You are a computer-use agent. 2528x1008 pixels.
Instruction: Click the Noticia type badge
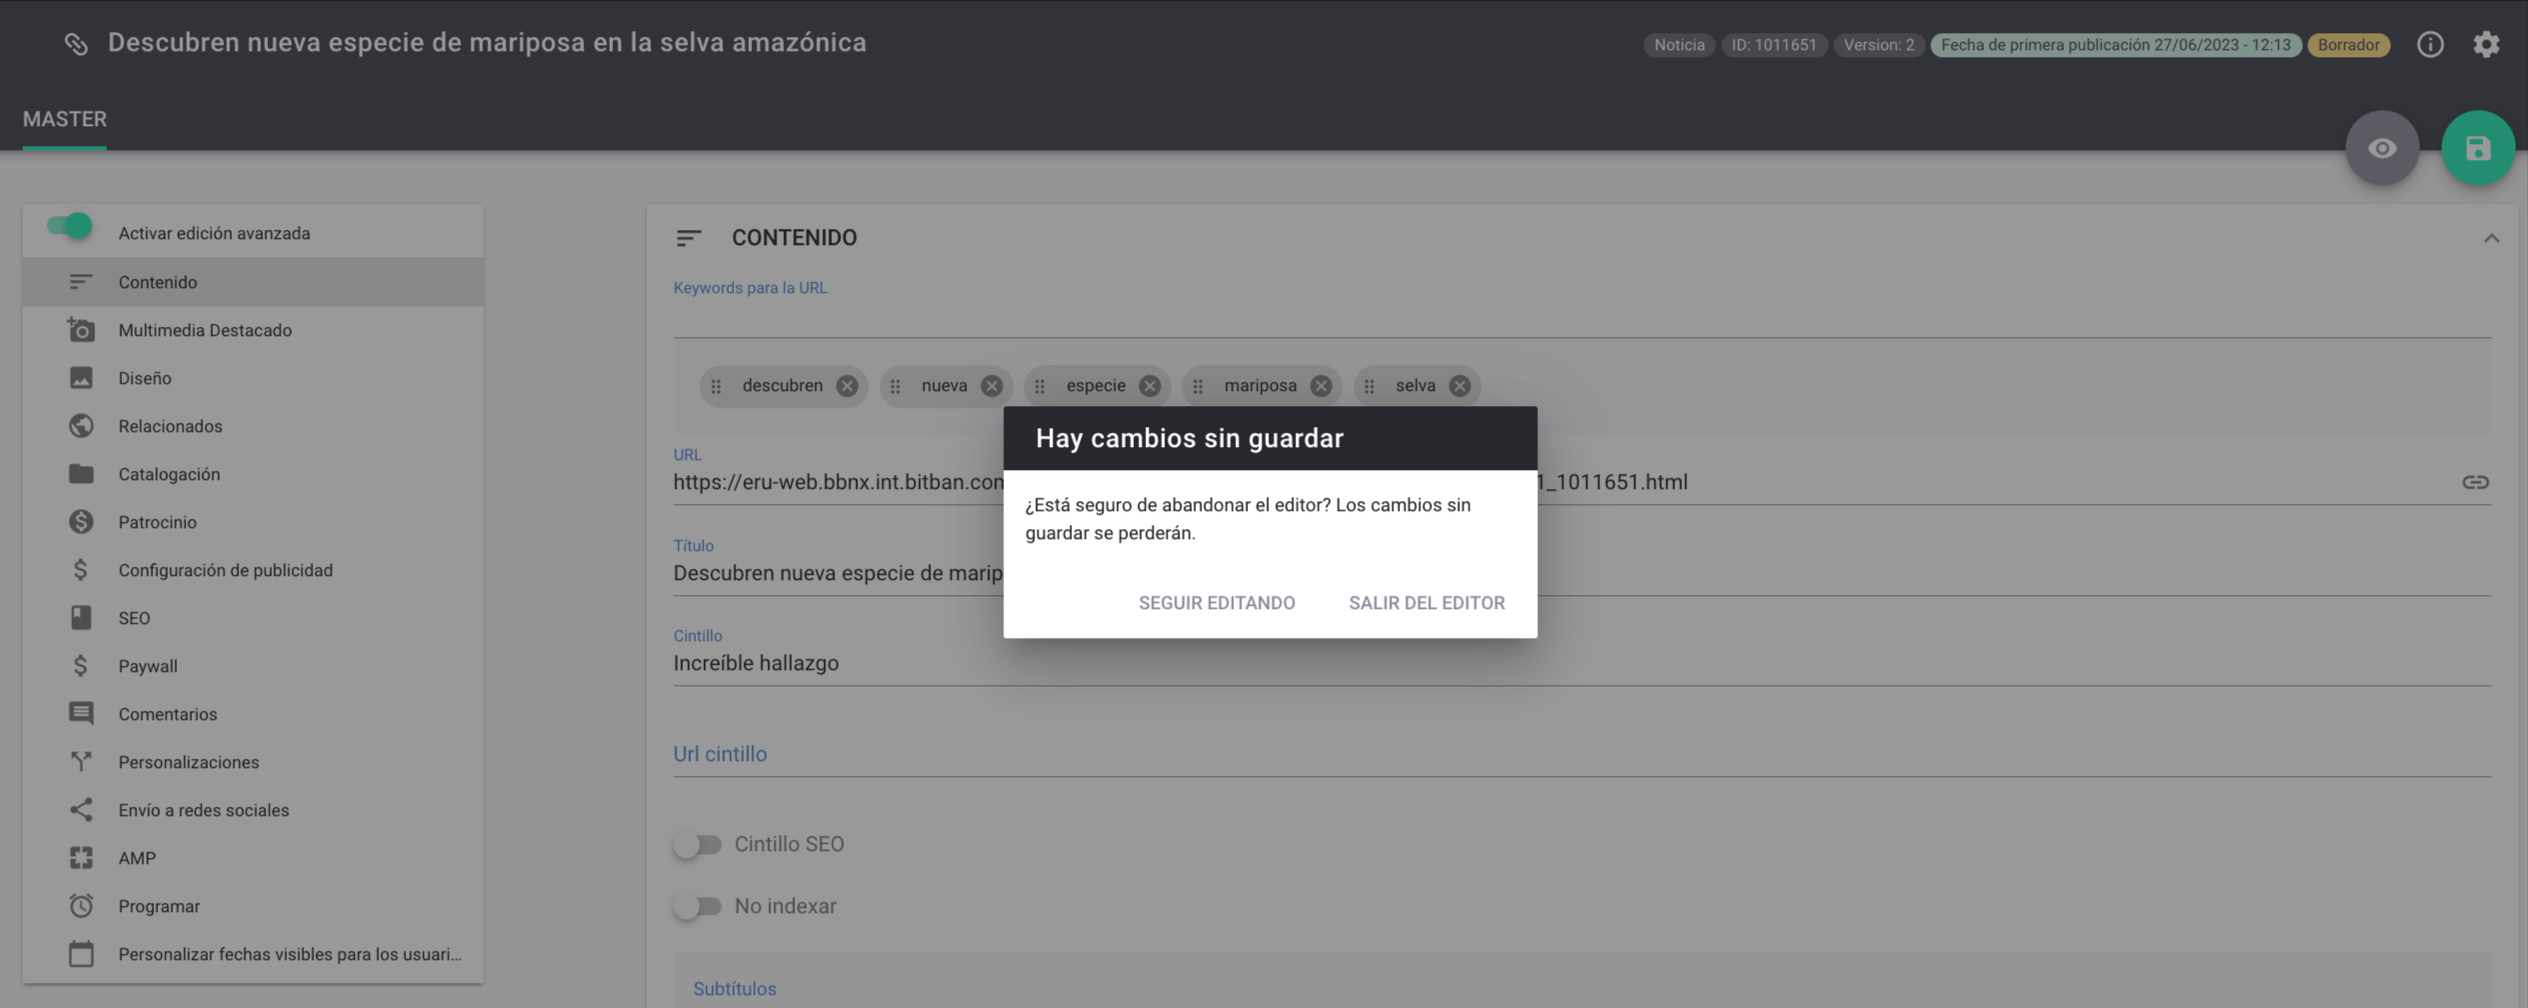pyautogui.click(x=1679, y=45)
